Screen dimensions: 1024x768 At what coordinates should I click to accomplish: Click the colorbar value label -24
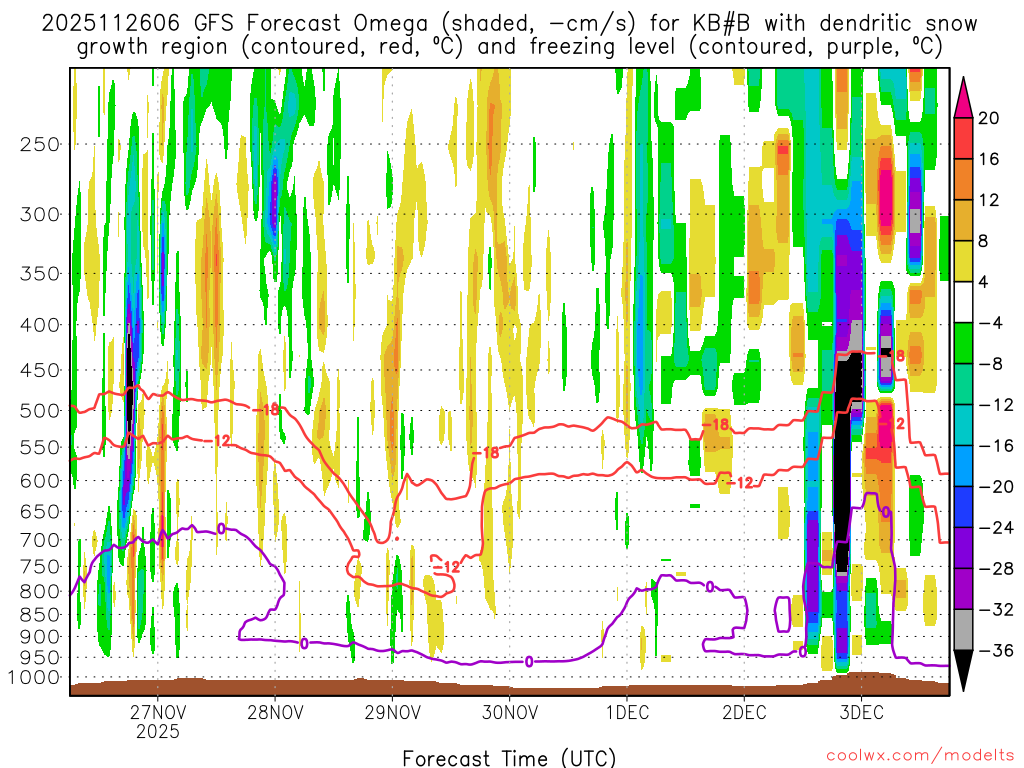point(996,528)
